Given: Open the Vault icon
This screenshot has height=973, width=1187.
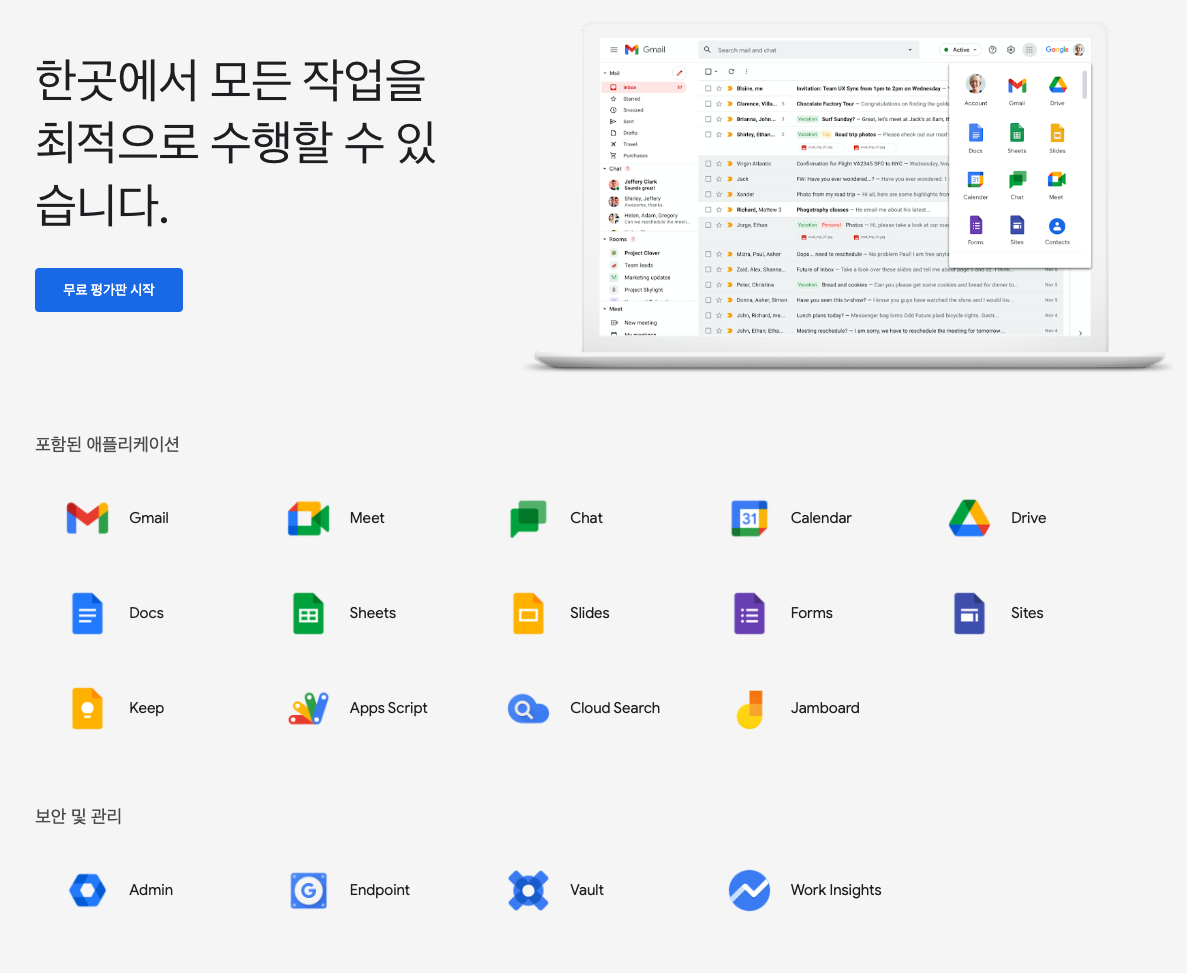Looking at the screenshot, I should 528,890.
